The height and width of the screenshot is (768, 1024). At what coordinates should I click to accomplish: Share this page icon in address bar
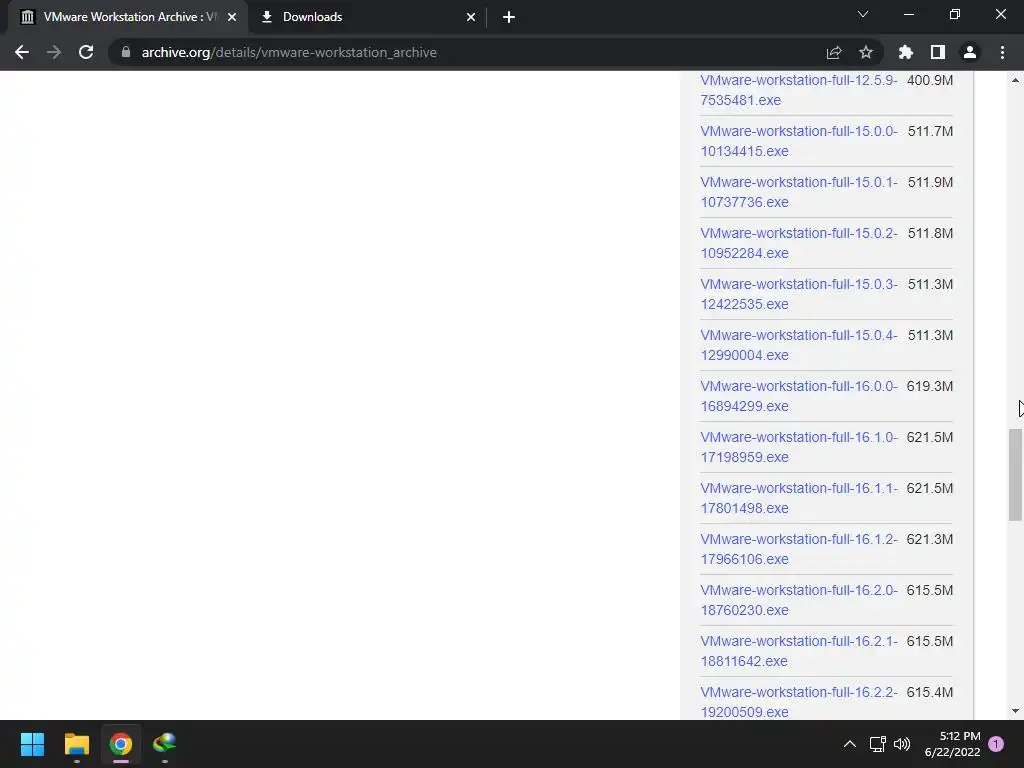tap(834, 52)
